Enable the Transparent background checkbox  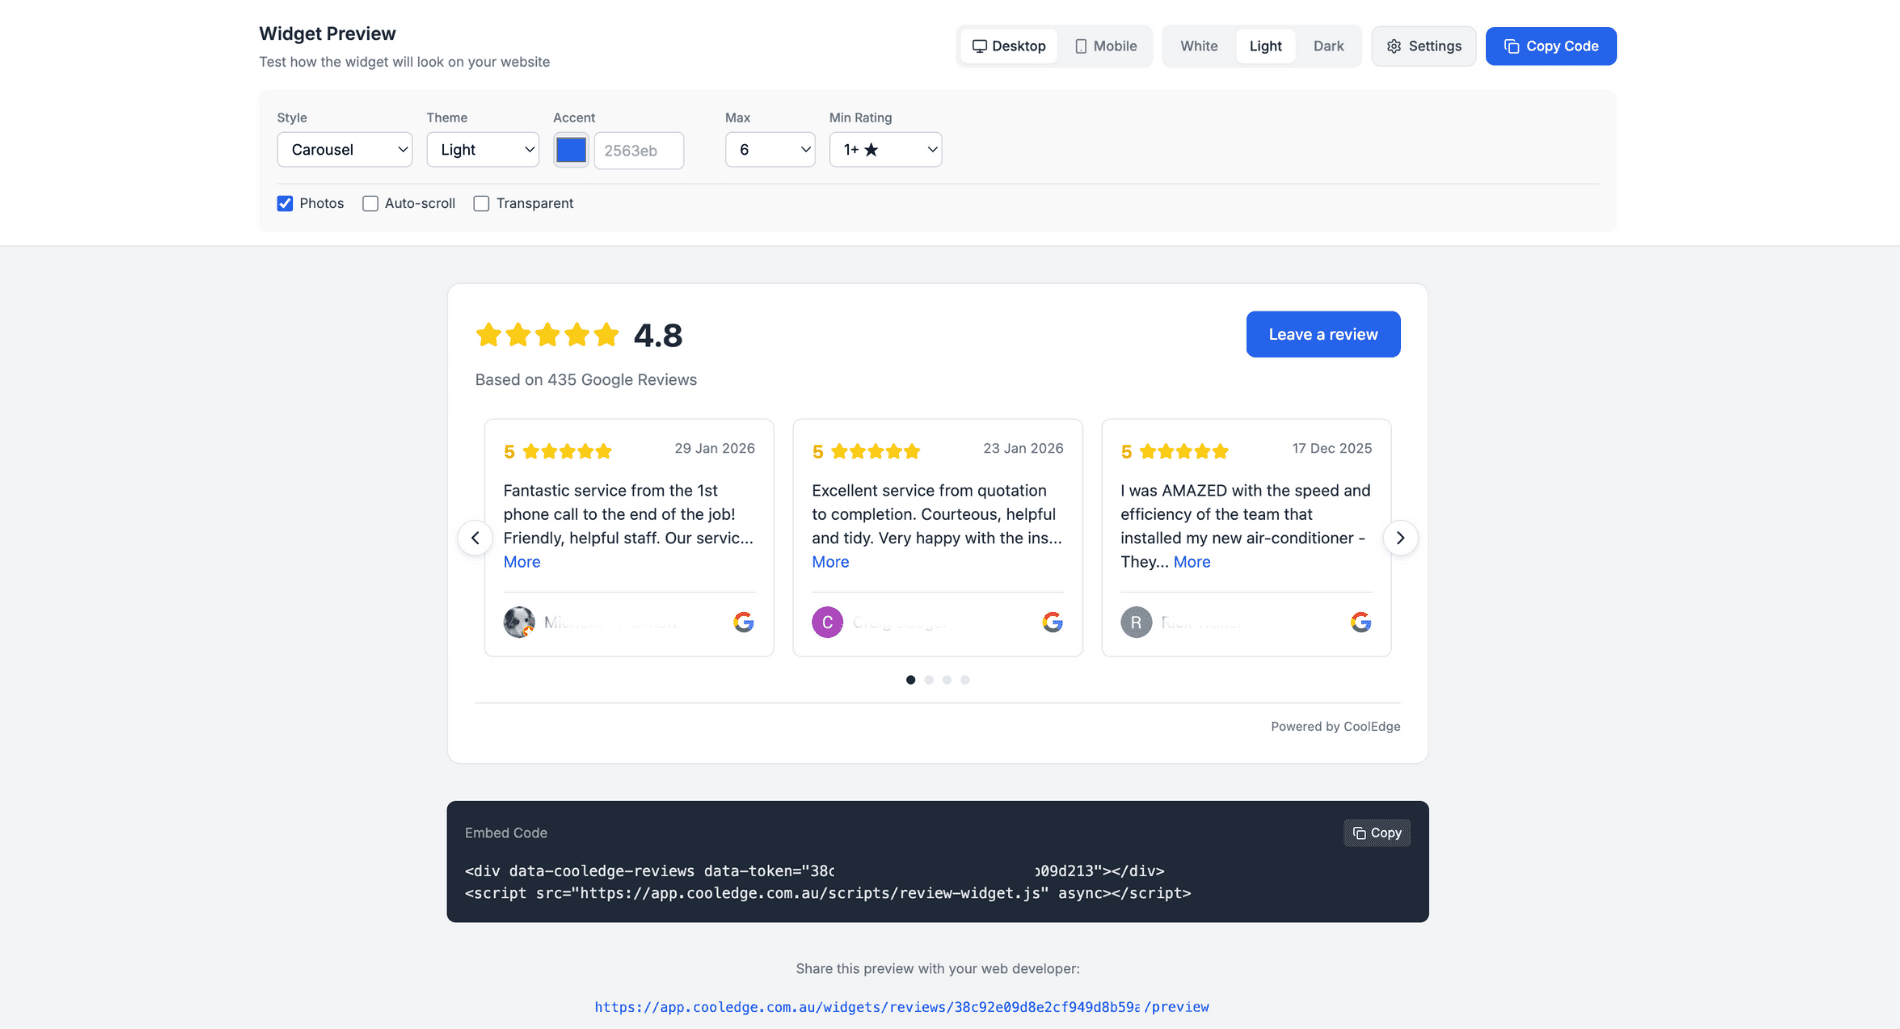481,203
